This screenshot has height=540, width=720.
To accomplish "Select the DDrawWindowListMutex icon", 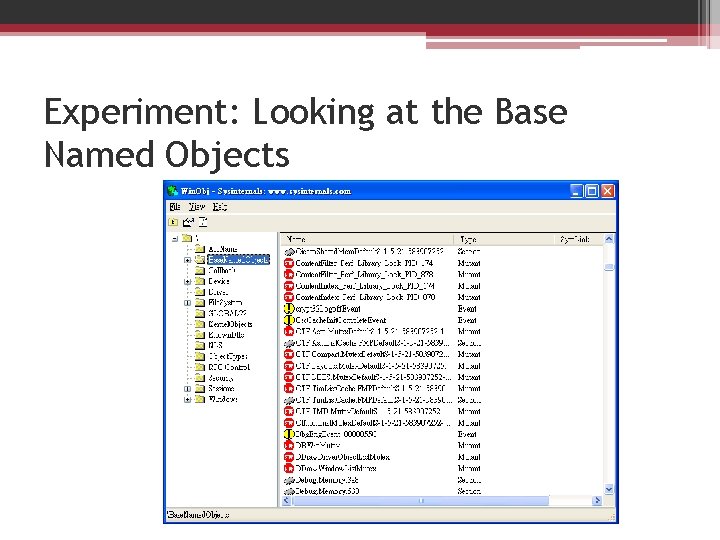I will point(289,468).
